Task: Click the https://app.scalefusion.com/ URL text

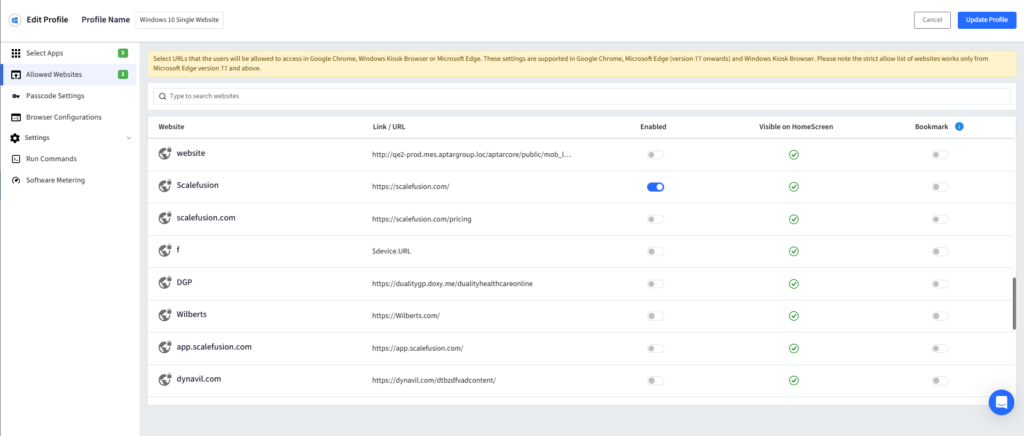Action: (418, 349)
